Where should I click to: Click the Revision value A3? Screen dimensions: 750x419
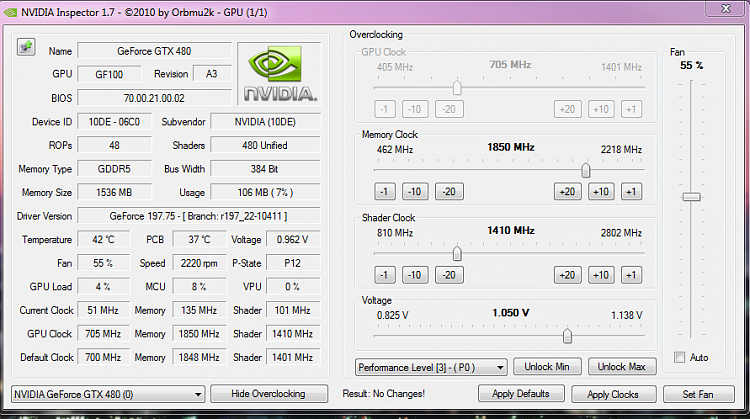click(x=212, y=74)
